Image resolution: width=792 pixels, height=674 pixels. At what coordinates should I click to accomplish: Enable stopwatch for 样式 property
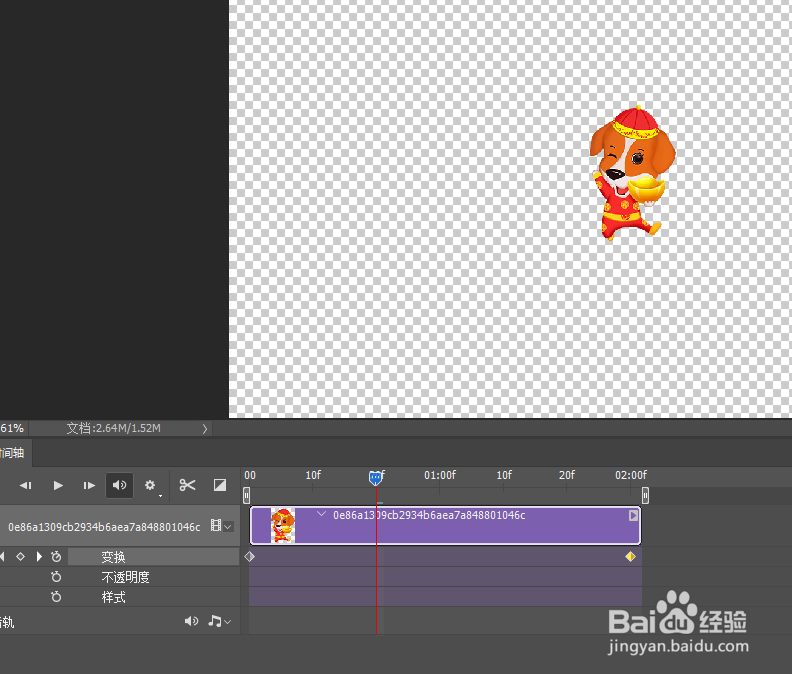(56, 597)
